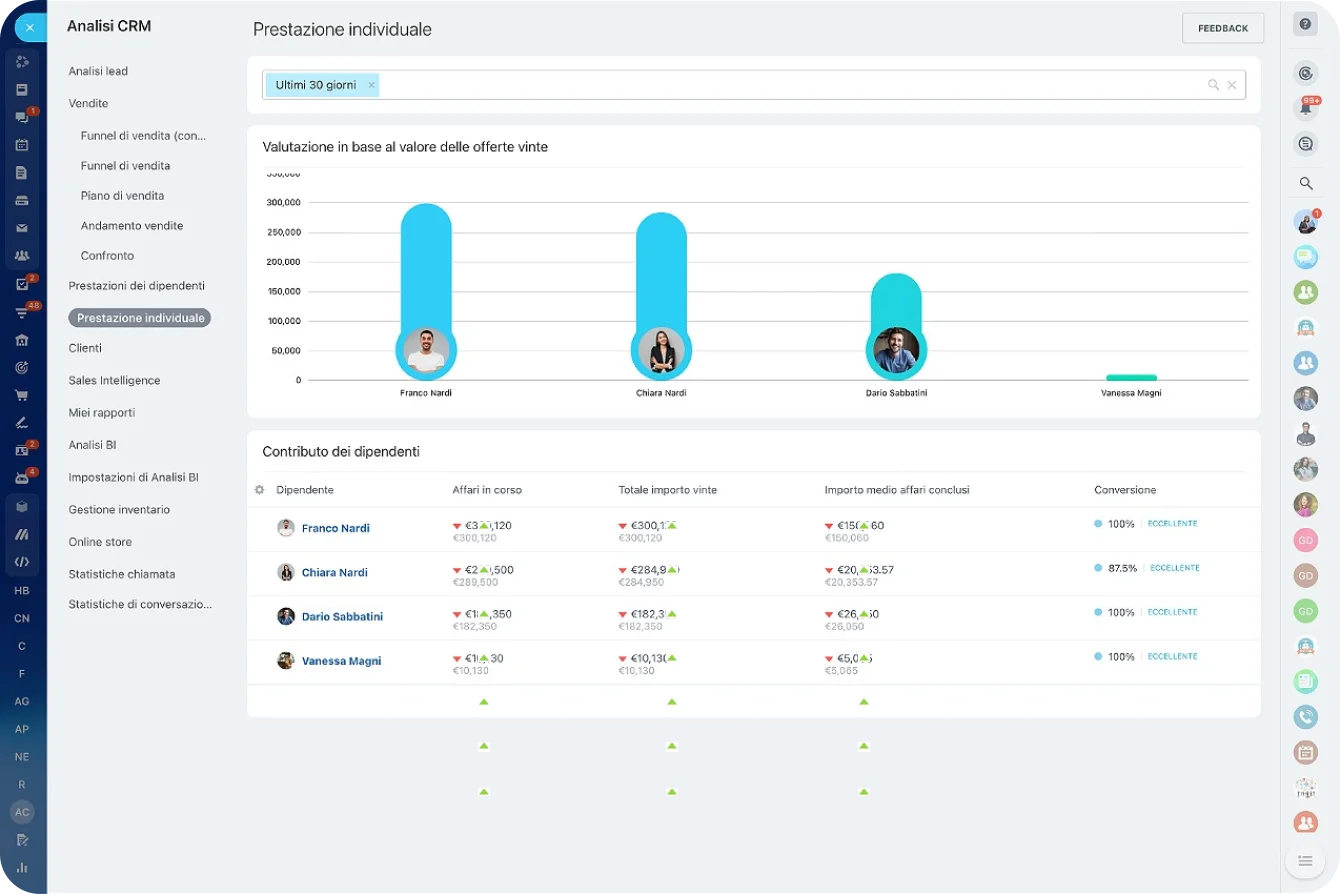Click €182,350 under Dario Sabbatini Totale importo vinte
The width and height of the screenshot is (1340, 894).
click(640, 626)
